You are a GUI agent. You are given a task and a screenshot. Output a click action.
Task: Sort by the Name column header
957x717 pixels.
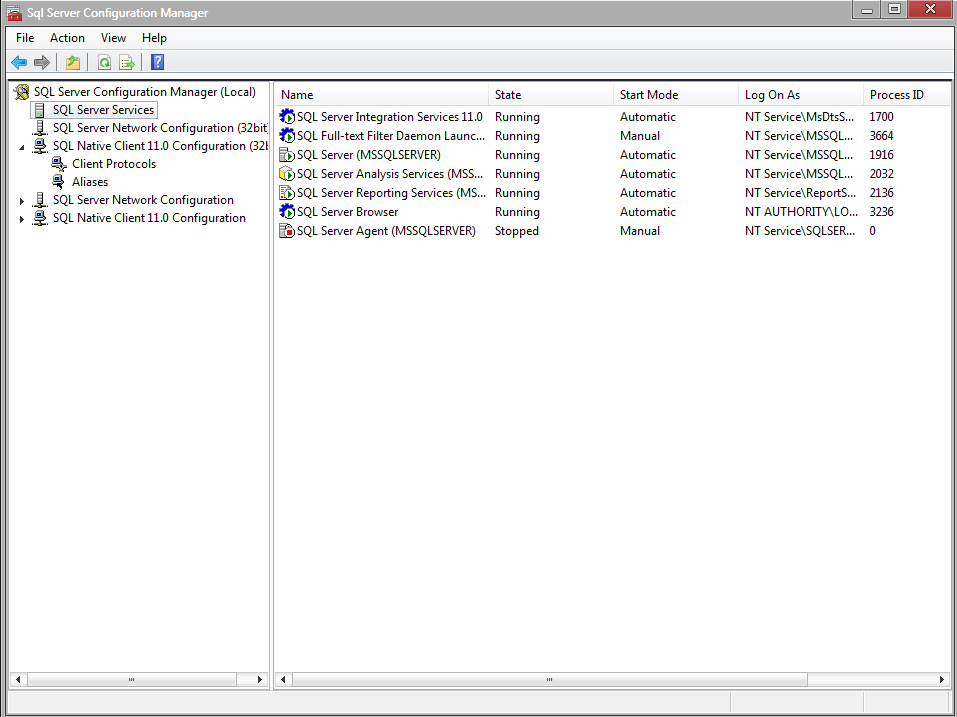[x=381, y=95]
